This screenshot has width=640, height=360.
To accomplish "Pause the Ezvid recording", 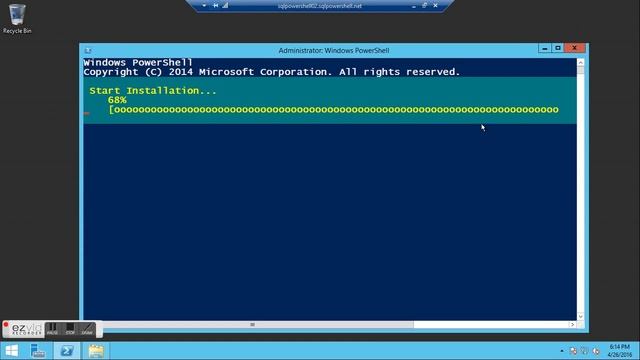I will coord(52,329).
